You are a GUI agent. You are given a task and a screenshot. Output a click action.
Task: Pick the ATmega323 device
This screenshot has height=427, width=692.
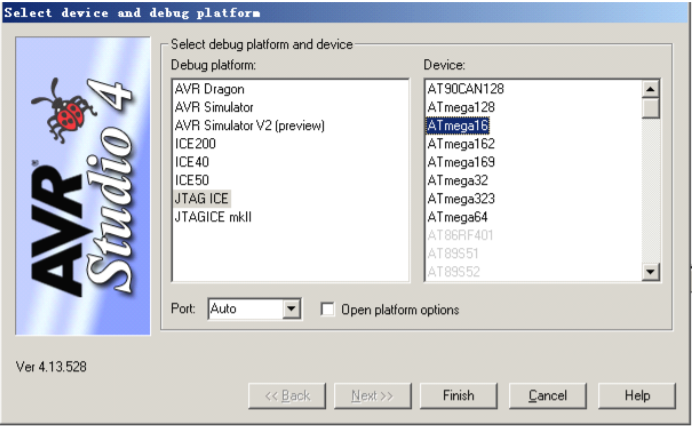coord(461,199)
